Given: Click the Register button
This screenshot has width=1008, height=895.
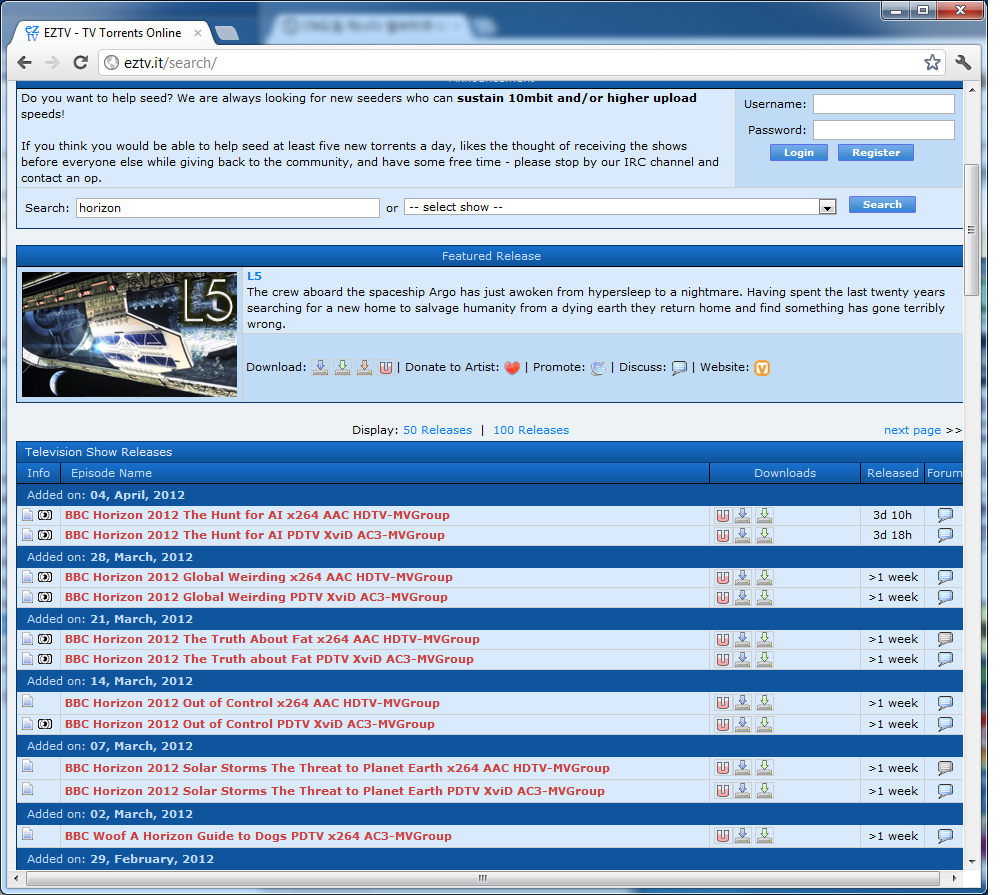Looking at the screenshot, I should tap(876, 152).
